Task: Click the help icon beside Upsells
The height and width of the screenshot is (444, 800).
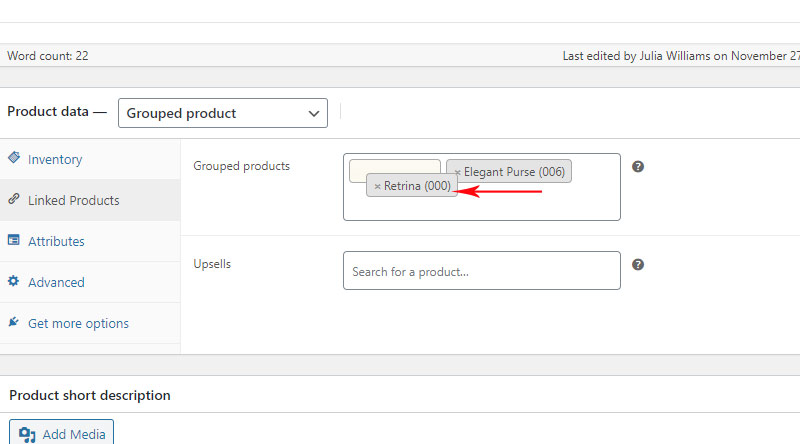Action: [638, 264]
